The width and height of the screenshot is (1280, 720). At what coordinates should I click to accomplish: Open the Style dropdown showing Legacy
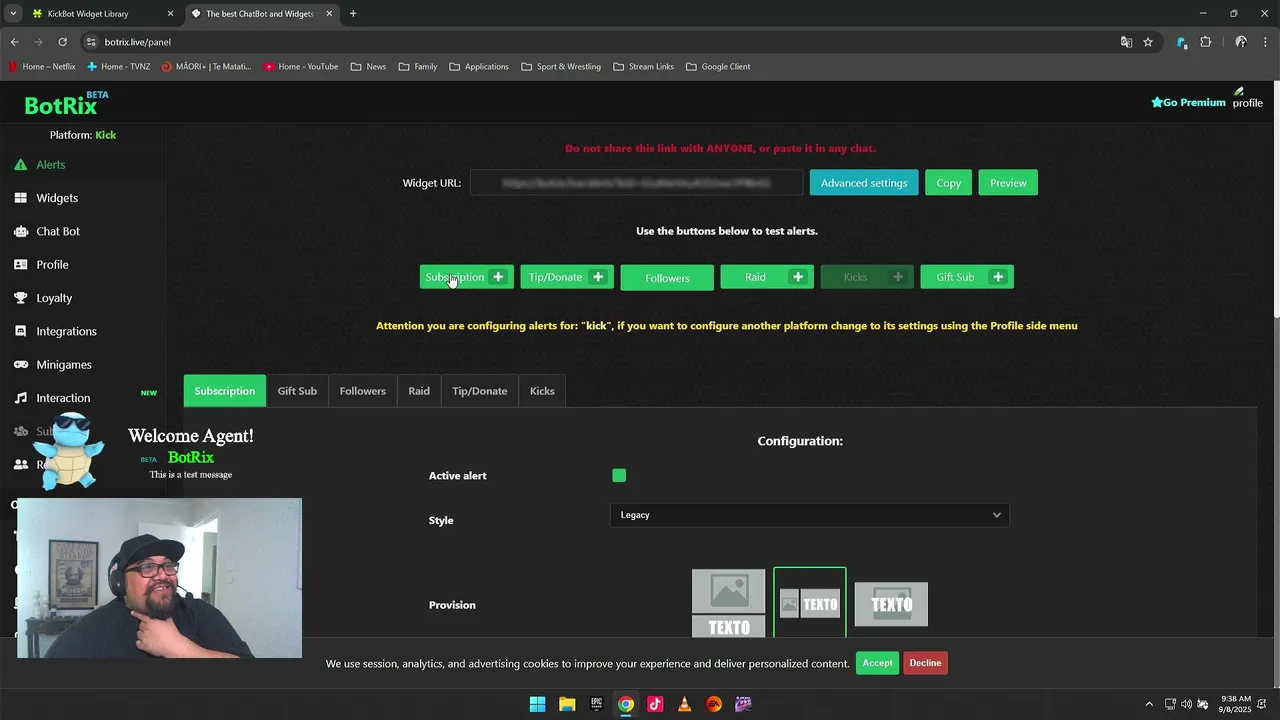[809, 515]
